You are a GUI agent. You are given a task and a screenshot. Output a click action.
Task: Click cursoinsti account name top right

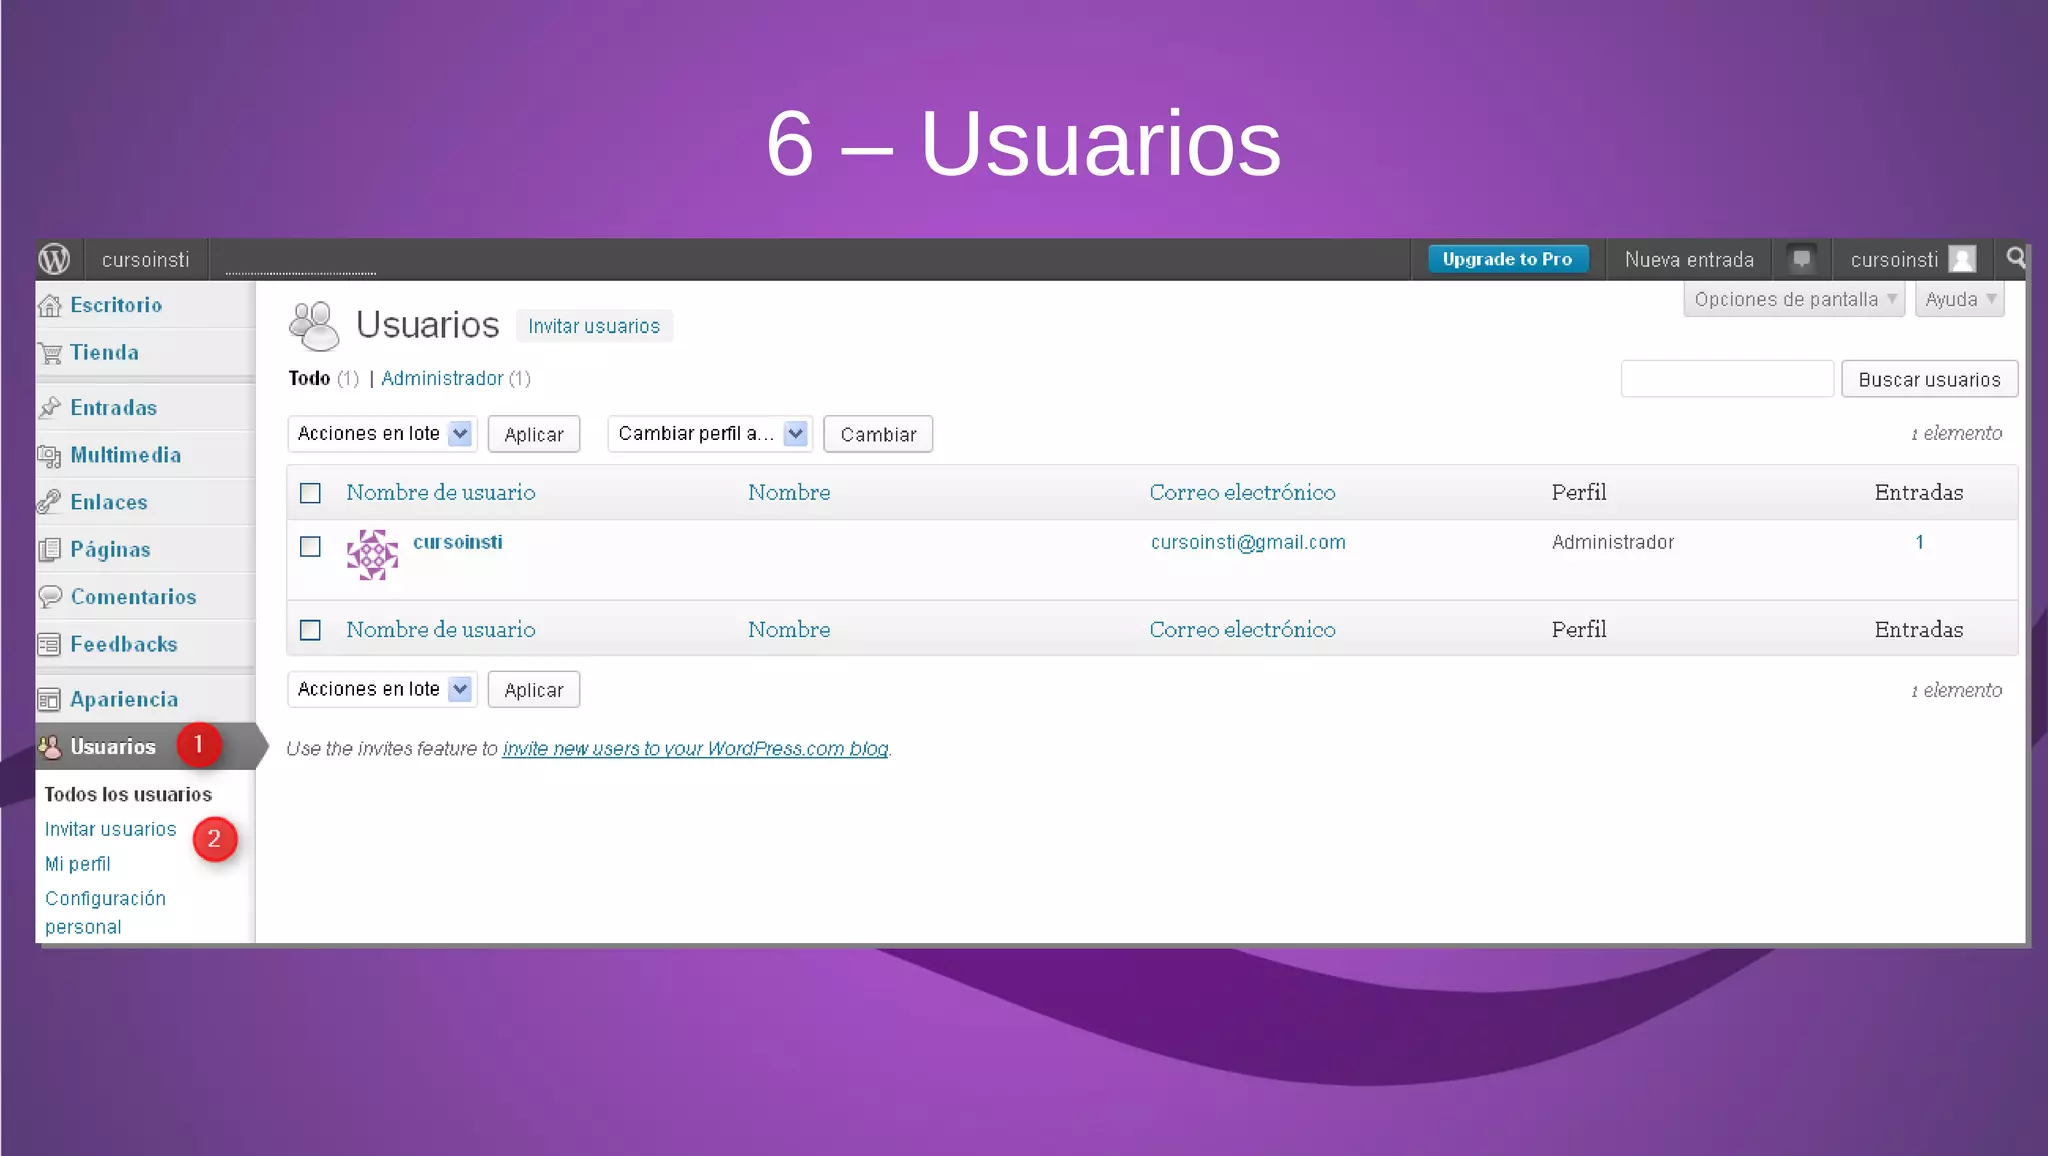(1894, 260)
